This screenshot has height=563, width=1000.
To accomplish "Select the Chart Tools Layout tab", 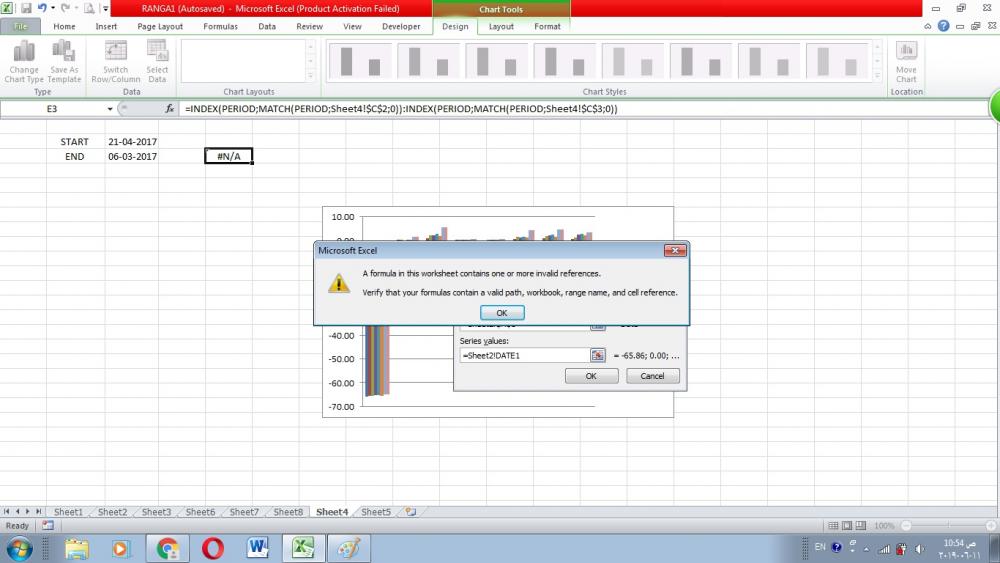I will pos(501,26).
